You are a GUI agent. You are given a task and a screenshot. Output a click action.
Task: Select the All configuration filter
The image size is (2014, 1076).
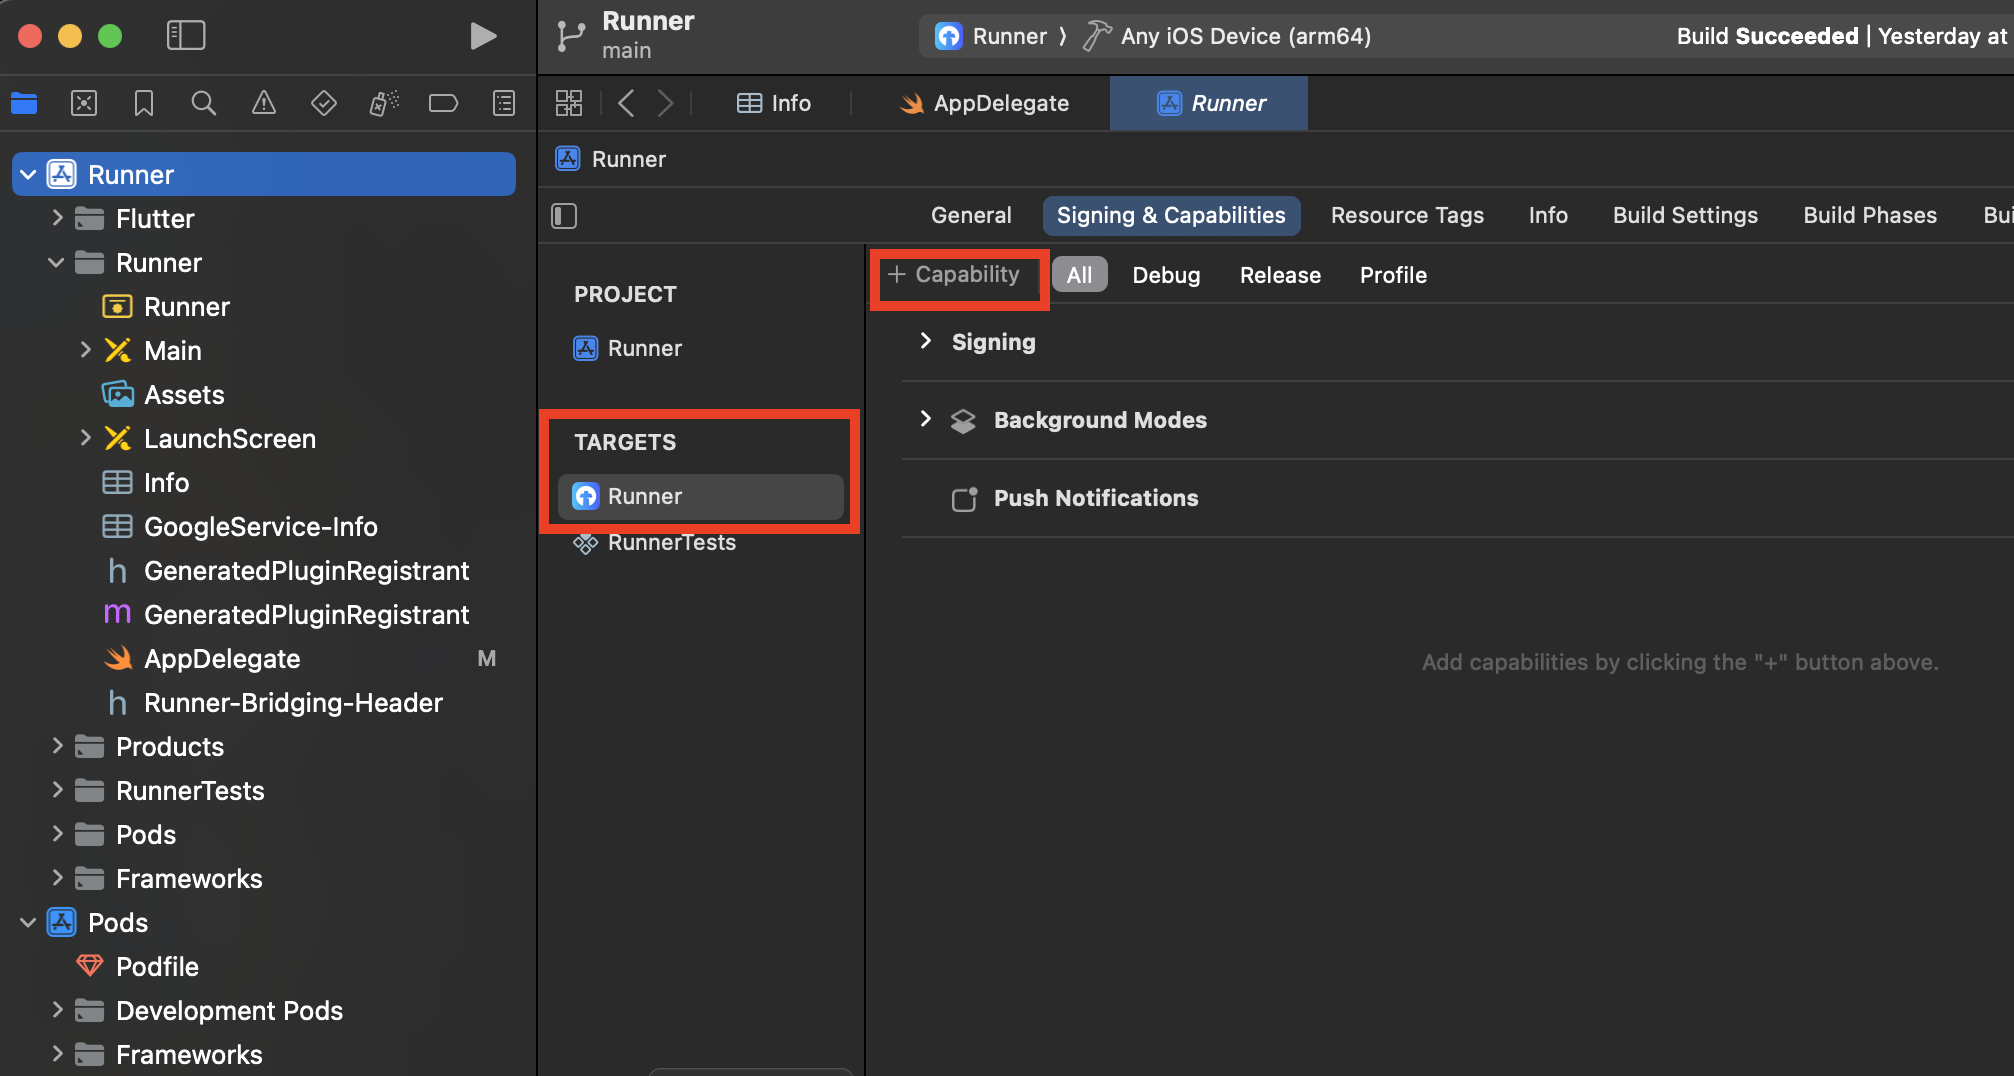click(1079, 275)
